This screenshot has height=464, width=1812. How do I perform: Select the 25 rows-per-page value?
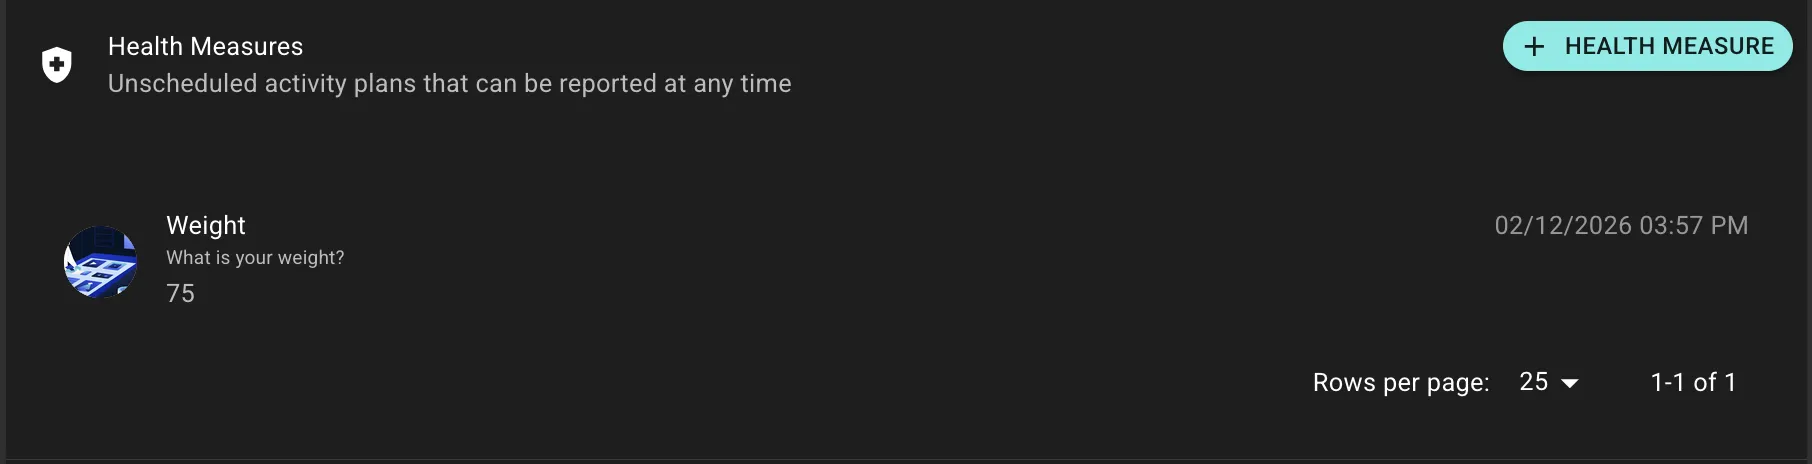coord(1533,382)
